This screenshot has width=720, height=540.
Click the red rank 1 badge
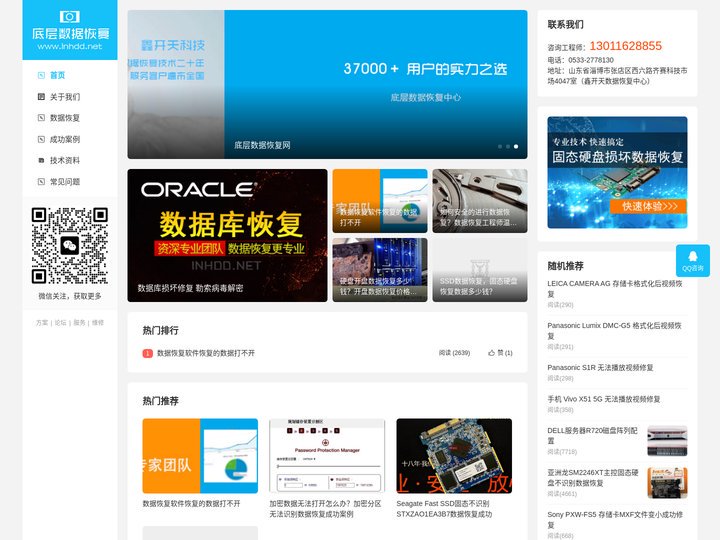[147, 353]
